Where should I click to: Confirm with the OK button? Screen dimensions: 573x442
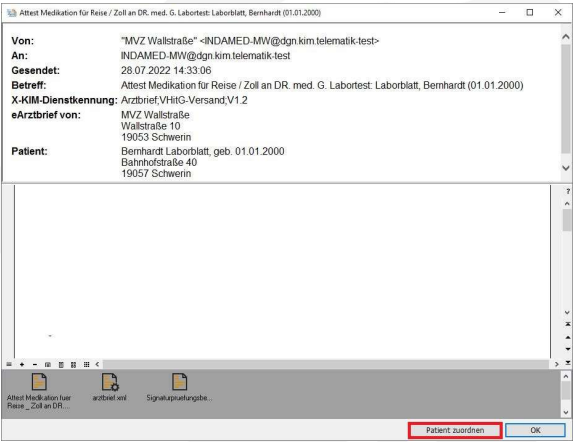(535, 430)
